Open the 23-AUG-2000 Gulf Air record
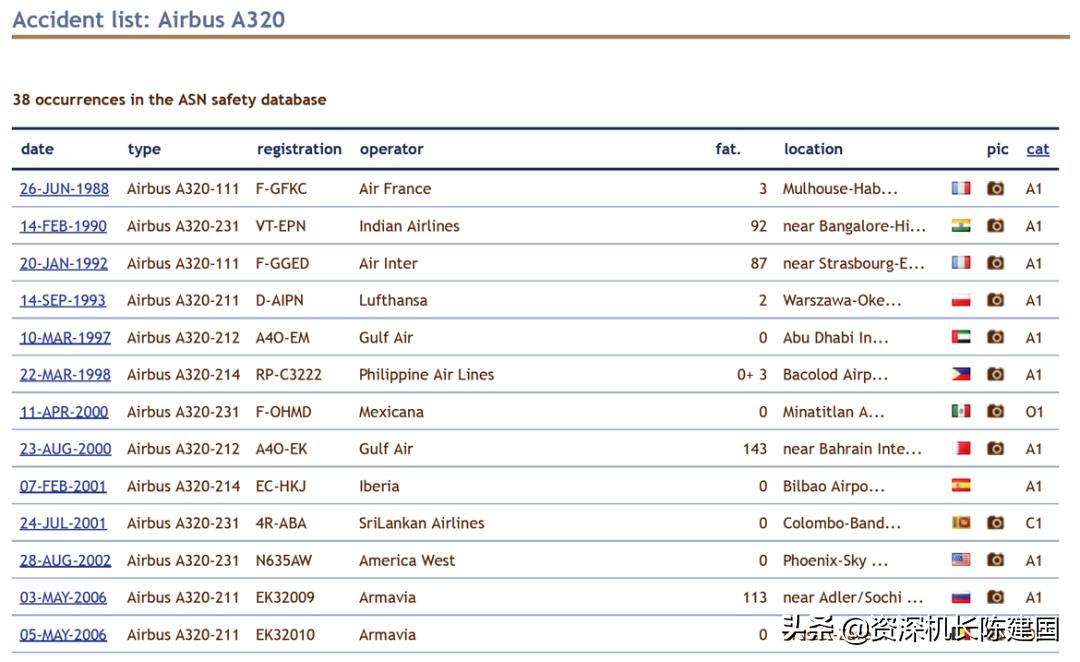Viewport: 1080px width, 662px height. point(65,449)
